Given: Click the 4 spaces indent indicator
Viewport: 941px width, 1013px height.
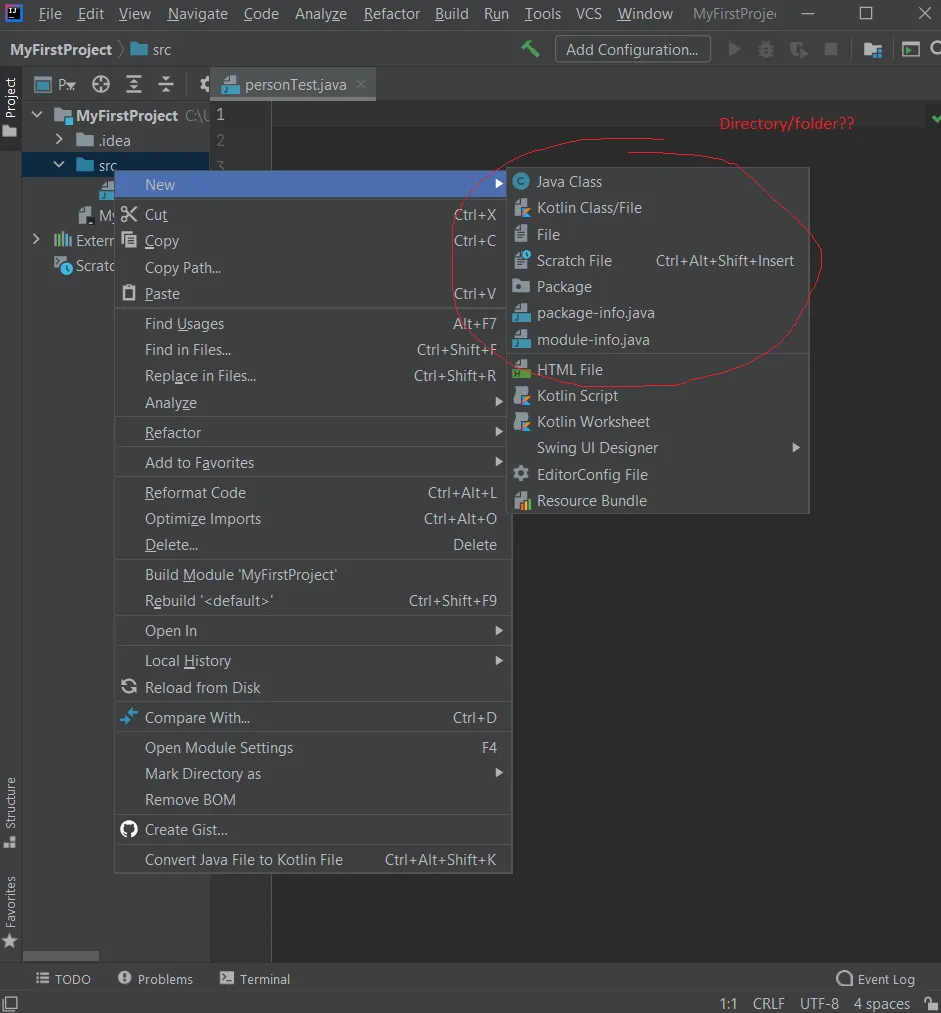Looking at the screenshot, I should coord(882,1003).
